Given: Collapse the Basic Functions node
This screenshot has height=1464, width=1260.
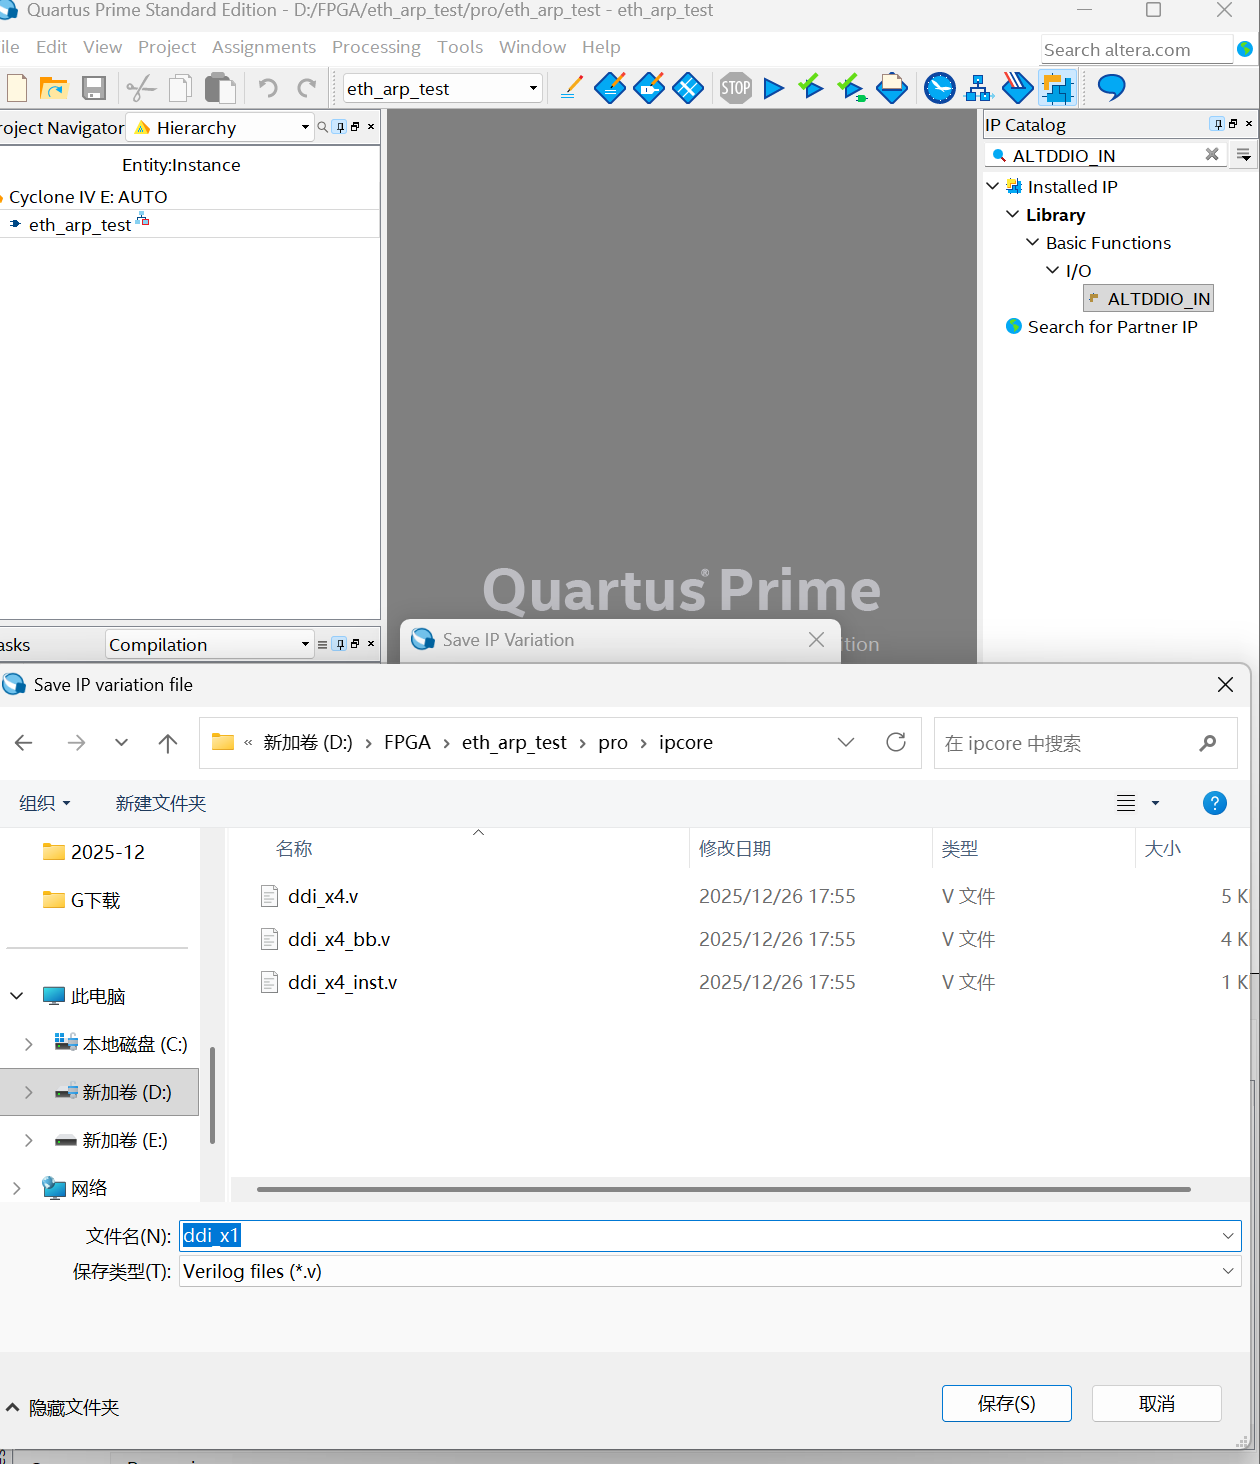Looking at the screenshot, I should [1033, 242].
